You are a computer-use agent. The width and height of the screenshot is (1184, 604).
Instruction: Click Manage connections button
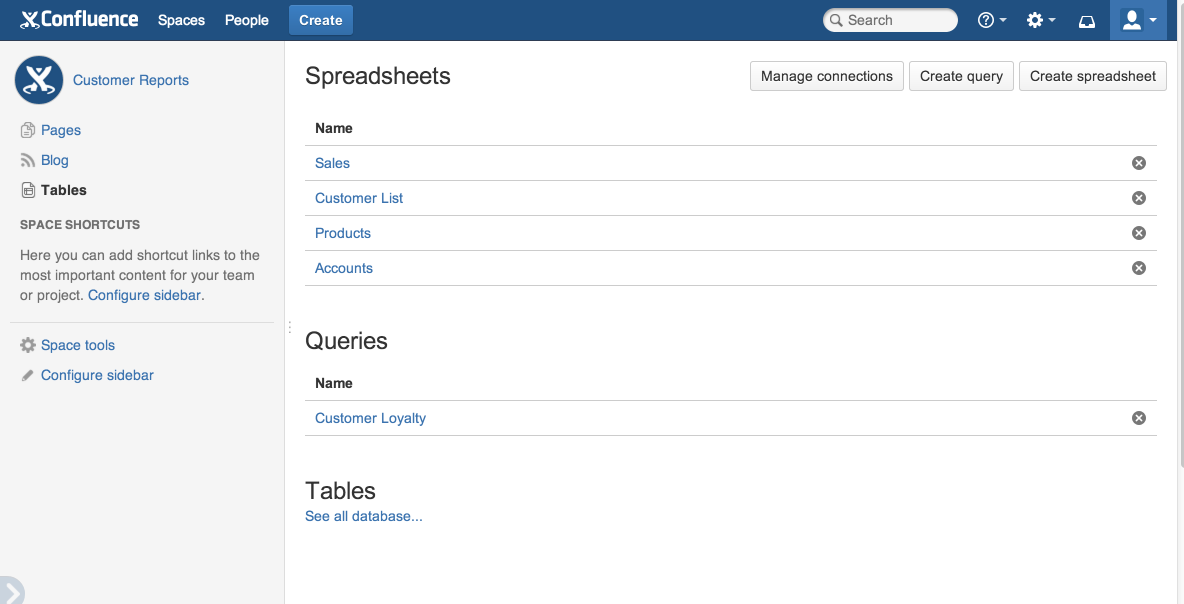827,76
